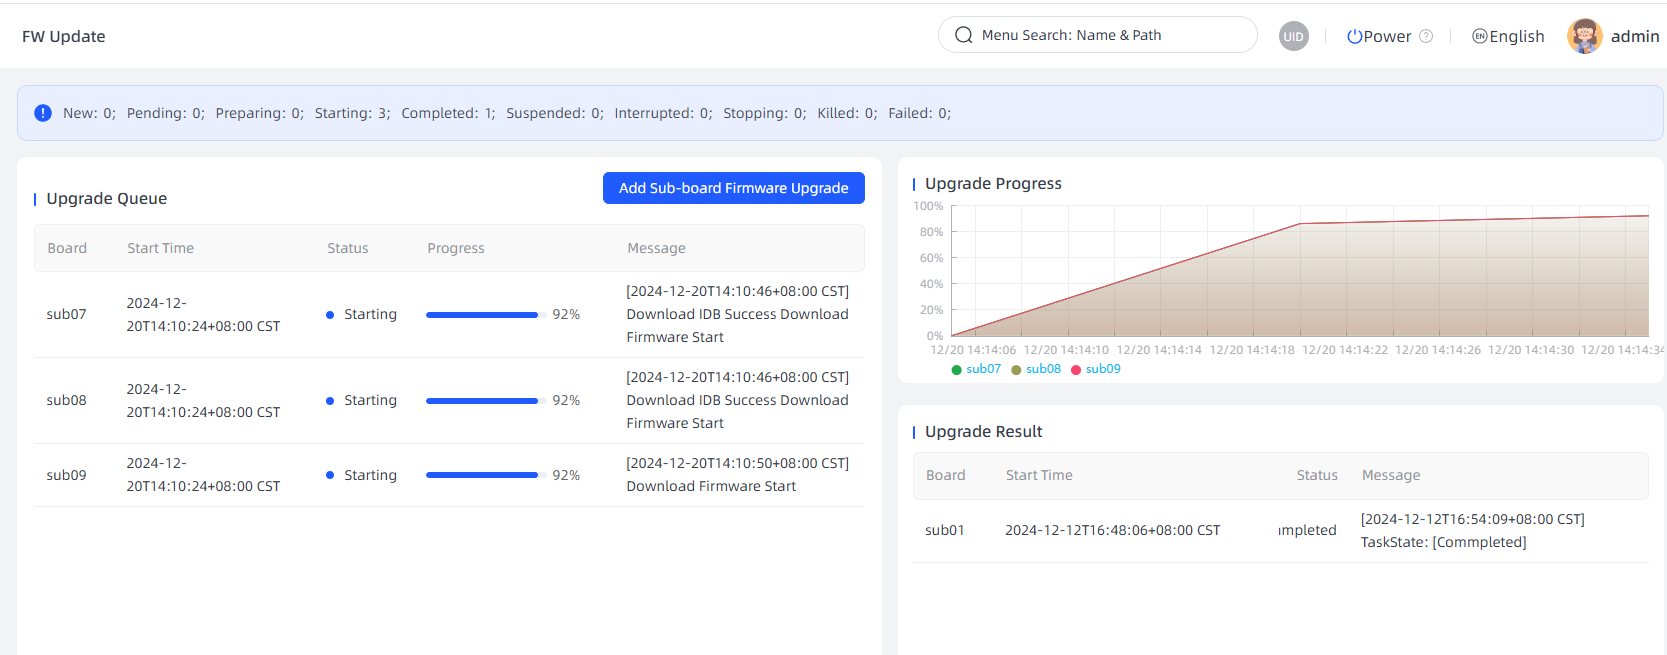Screen dimensions: 1667x655
Task: Click the 100% axis label on chart
Action: pyautogui.click(x=928, y=206)
